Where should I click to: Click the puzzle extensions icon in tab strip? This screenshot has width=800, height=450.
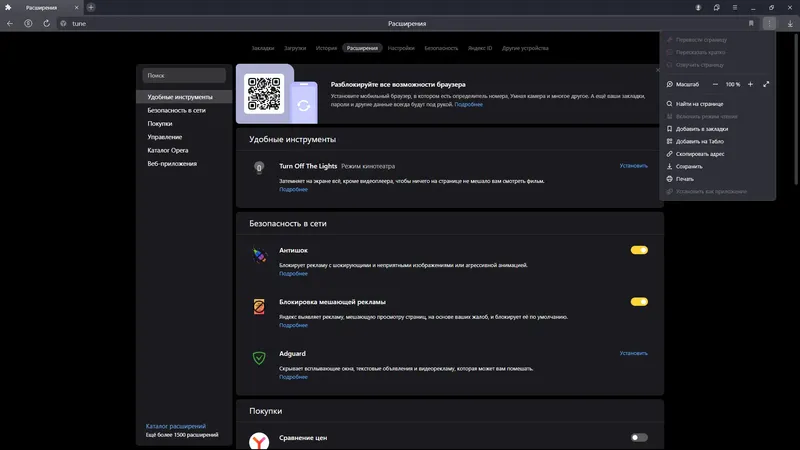click(8, 7)
